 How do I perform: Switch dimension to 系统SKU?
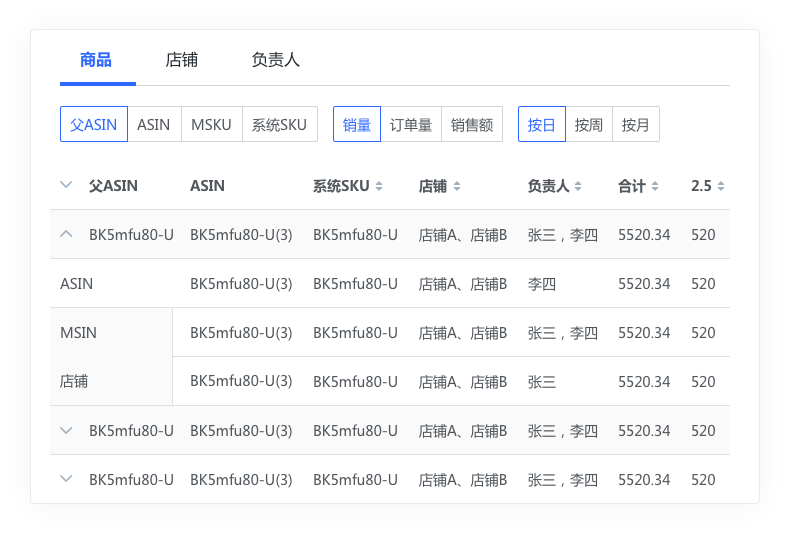pyautogui.click(x=279, y=125)
